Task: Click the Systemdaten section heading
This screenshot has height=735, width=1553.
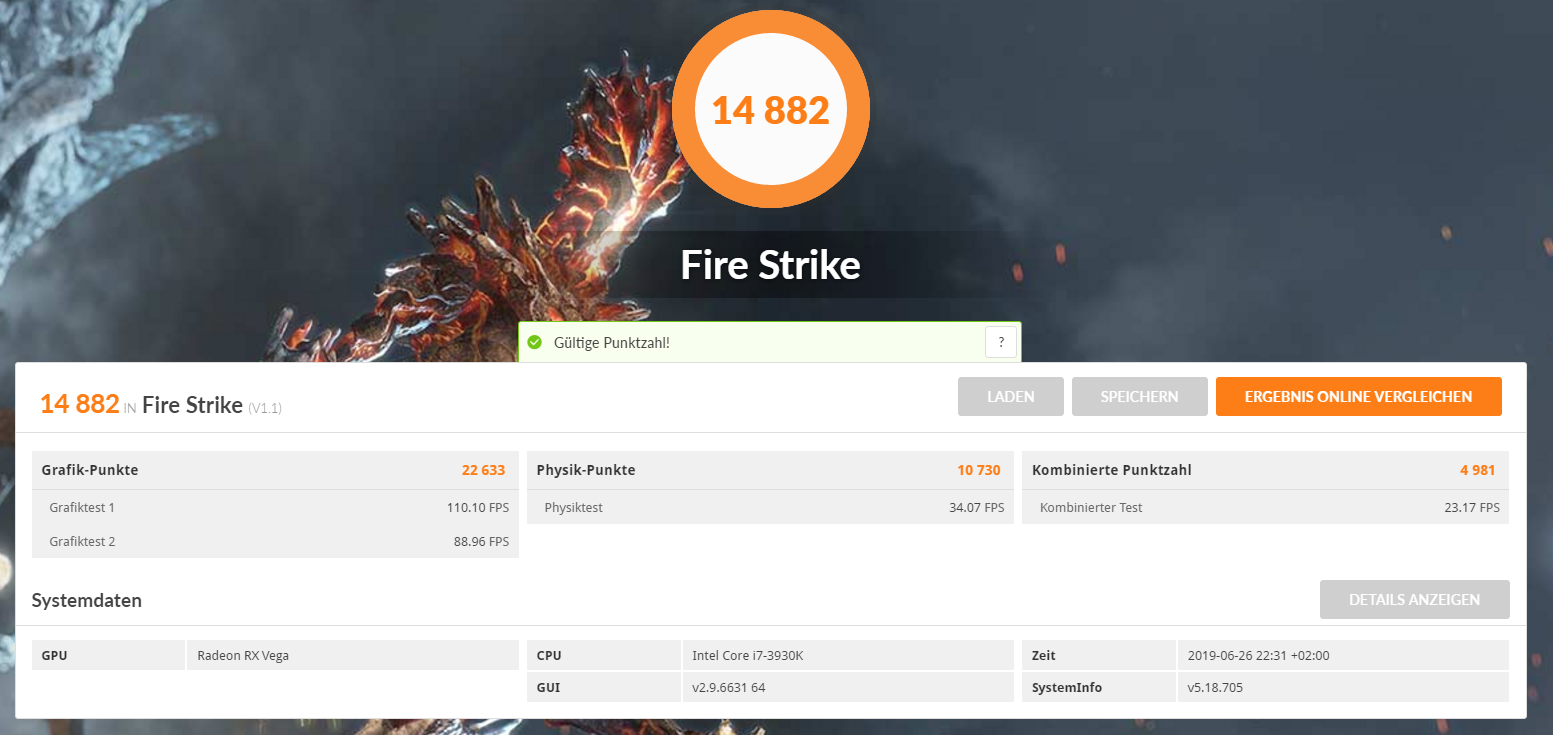Action: click(x=87, y=601)
